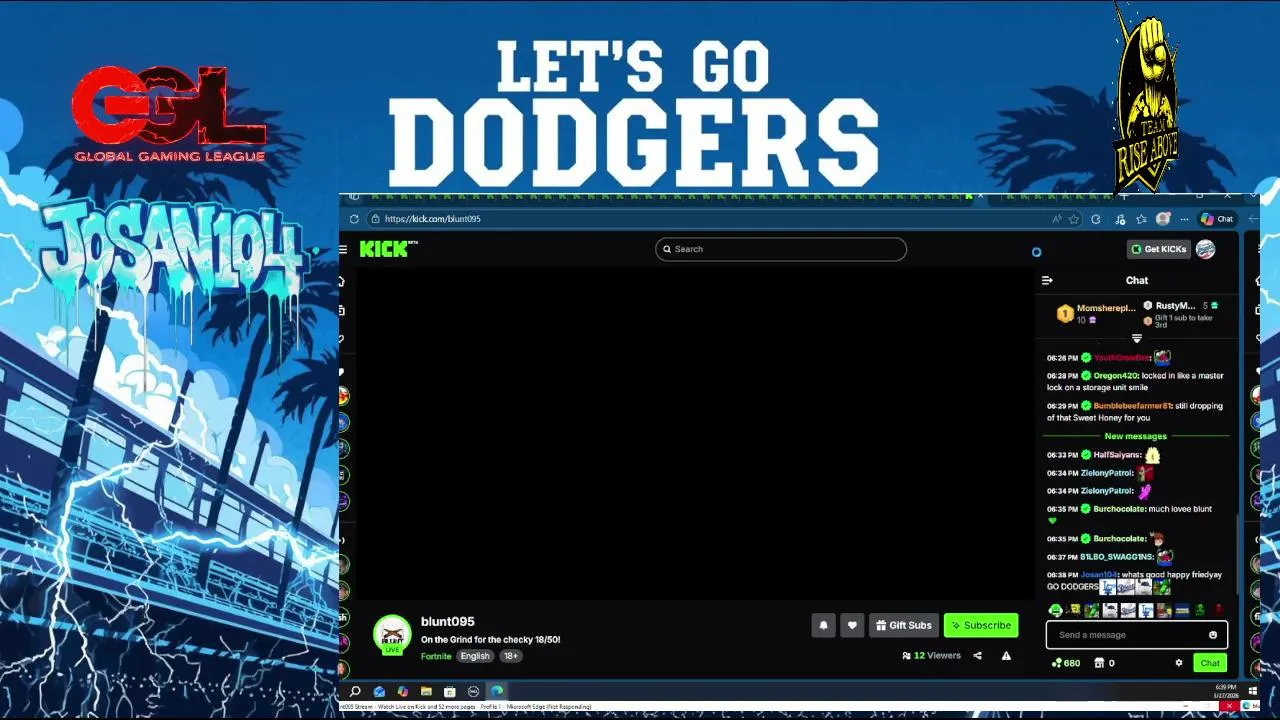Image resolution: width=1280 pixels, height=720 pixels.
Task: Click the English language tag
Action: [475, 657]
